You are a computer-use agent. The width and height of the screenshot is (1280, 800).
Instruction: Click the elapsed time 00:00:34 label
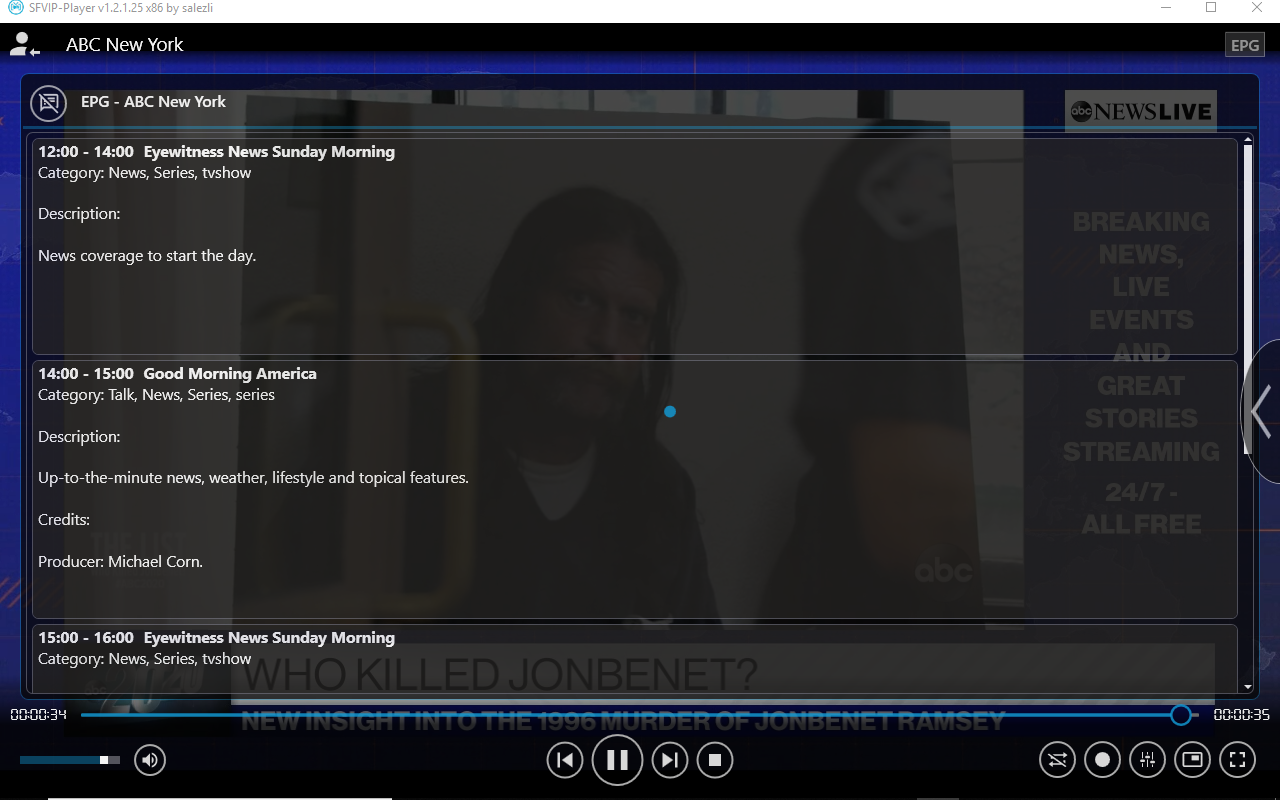pos(38,715)
